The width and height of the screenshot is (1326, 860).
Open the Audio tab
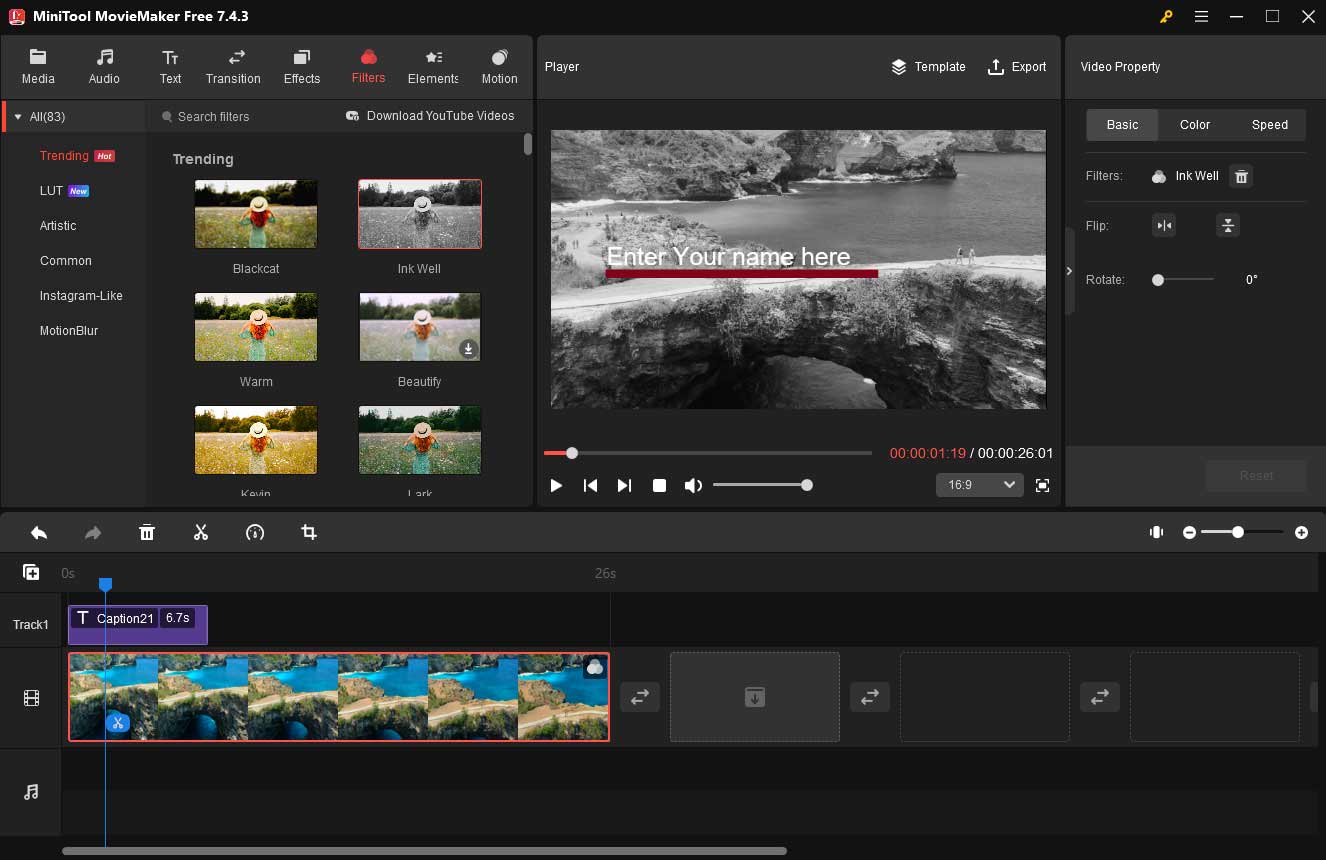(104, 66)
